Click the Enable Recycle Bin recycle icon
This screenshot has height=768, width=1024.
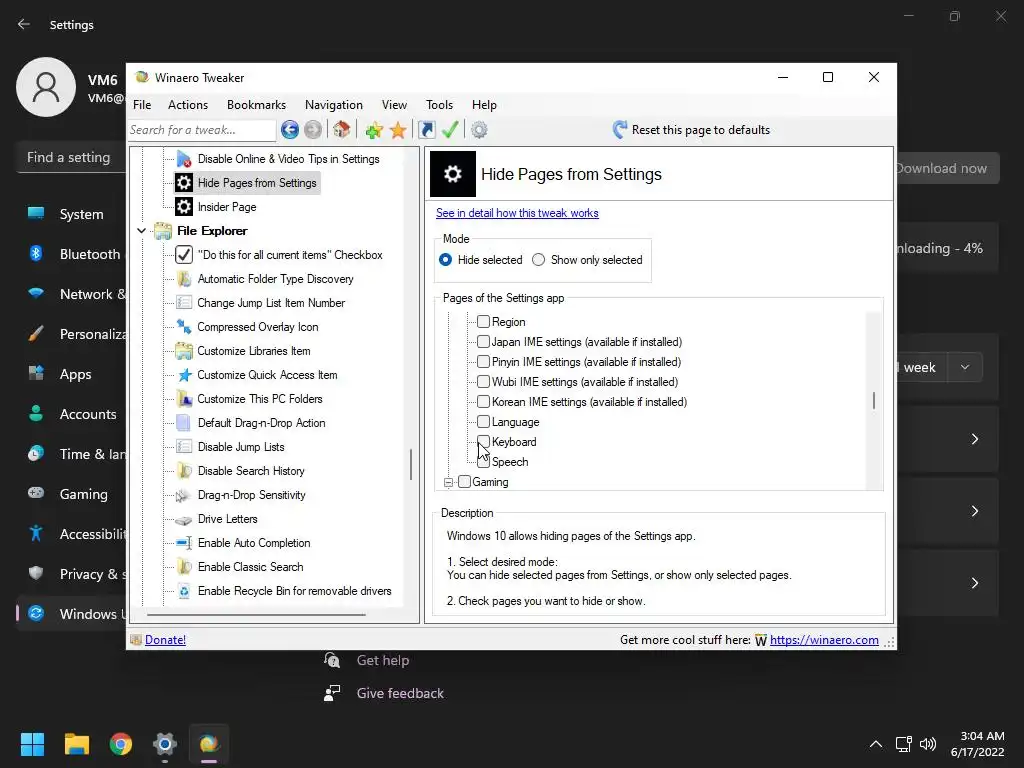184,591
